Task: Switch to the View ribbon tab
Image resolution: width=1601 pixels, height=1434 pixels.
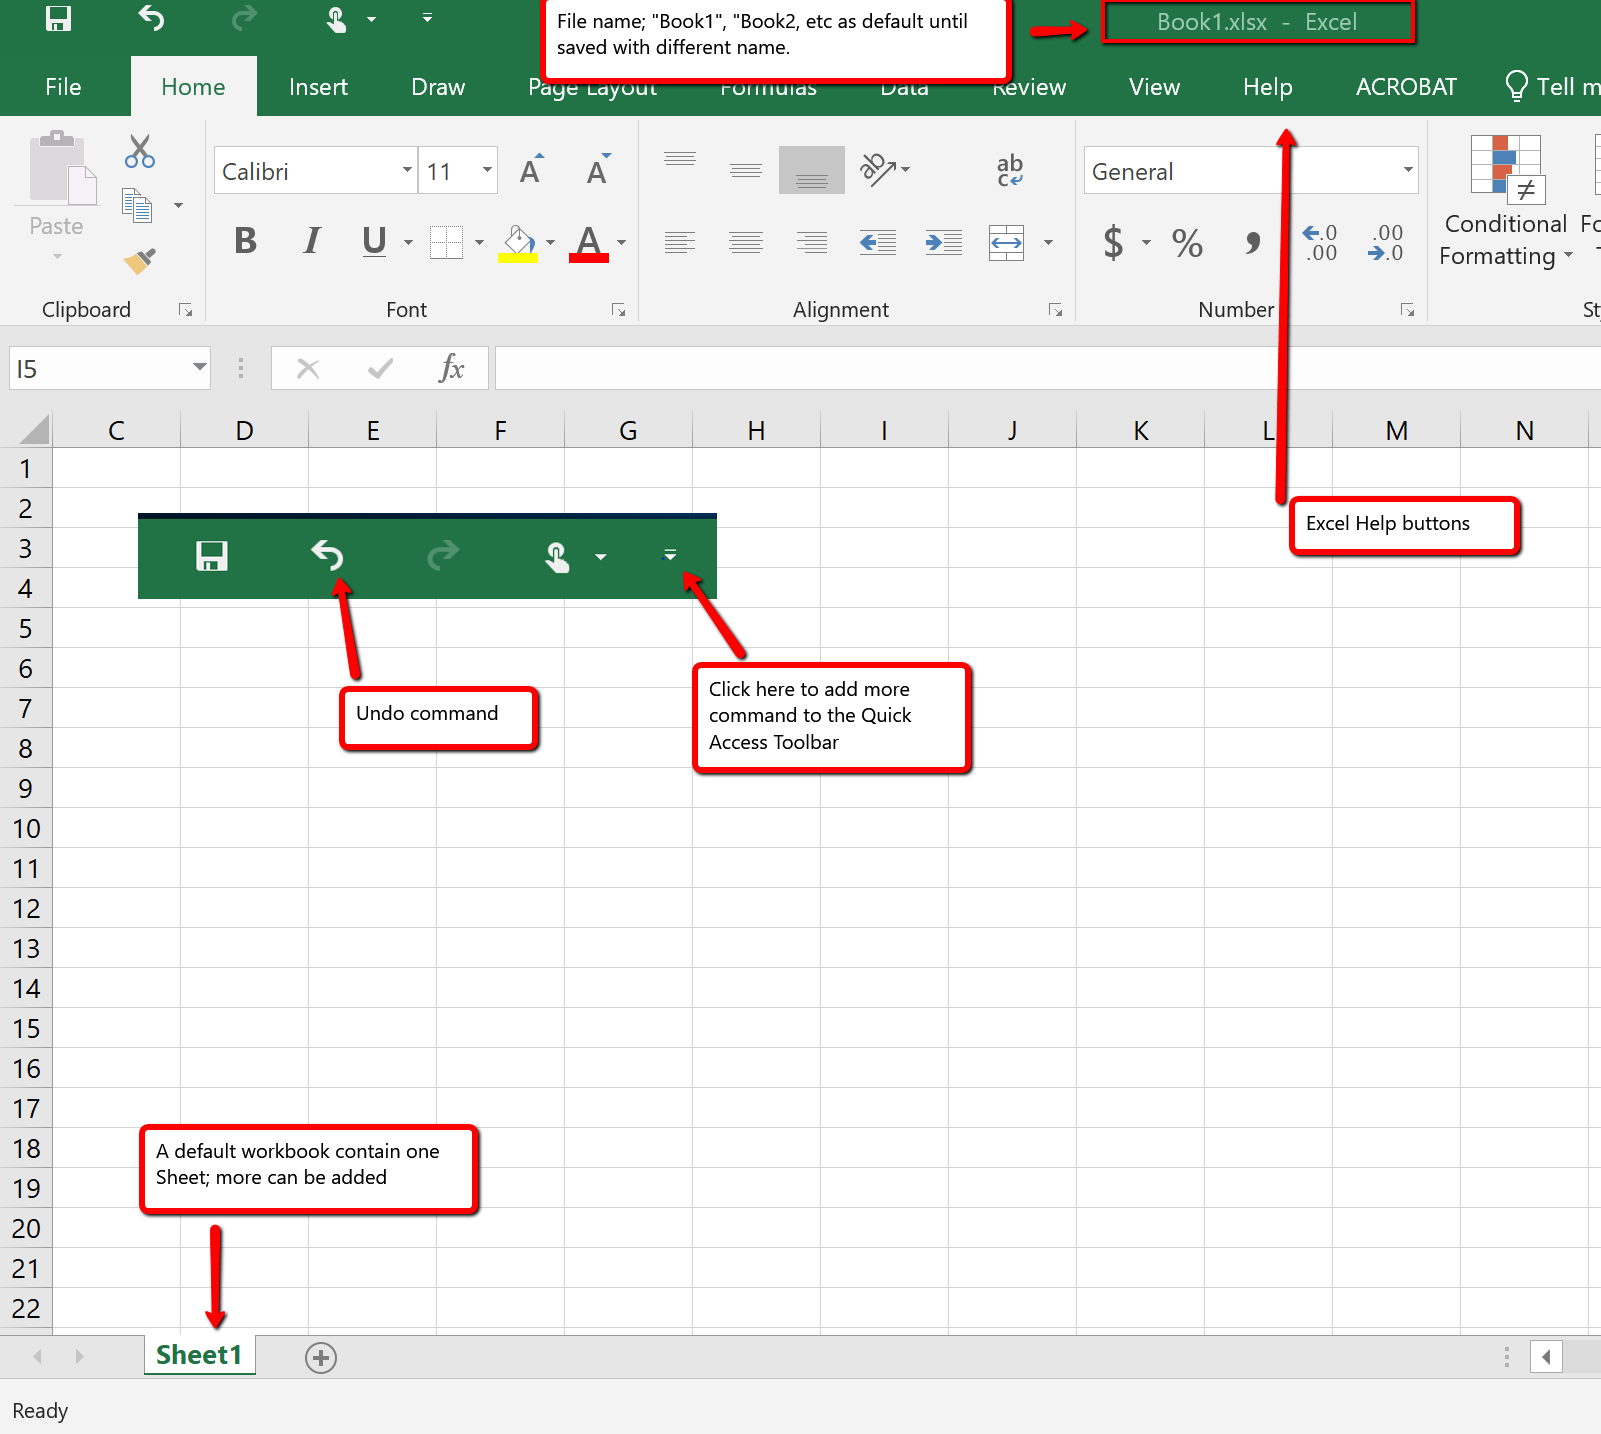Action: point(1154,87)
